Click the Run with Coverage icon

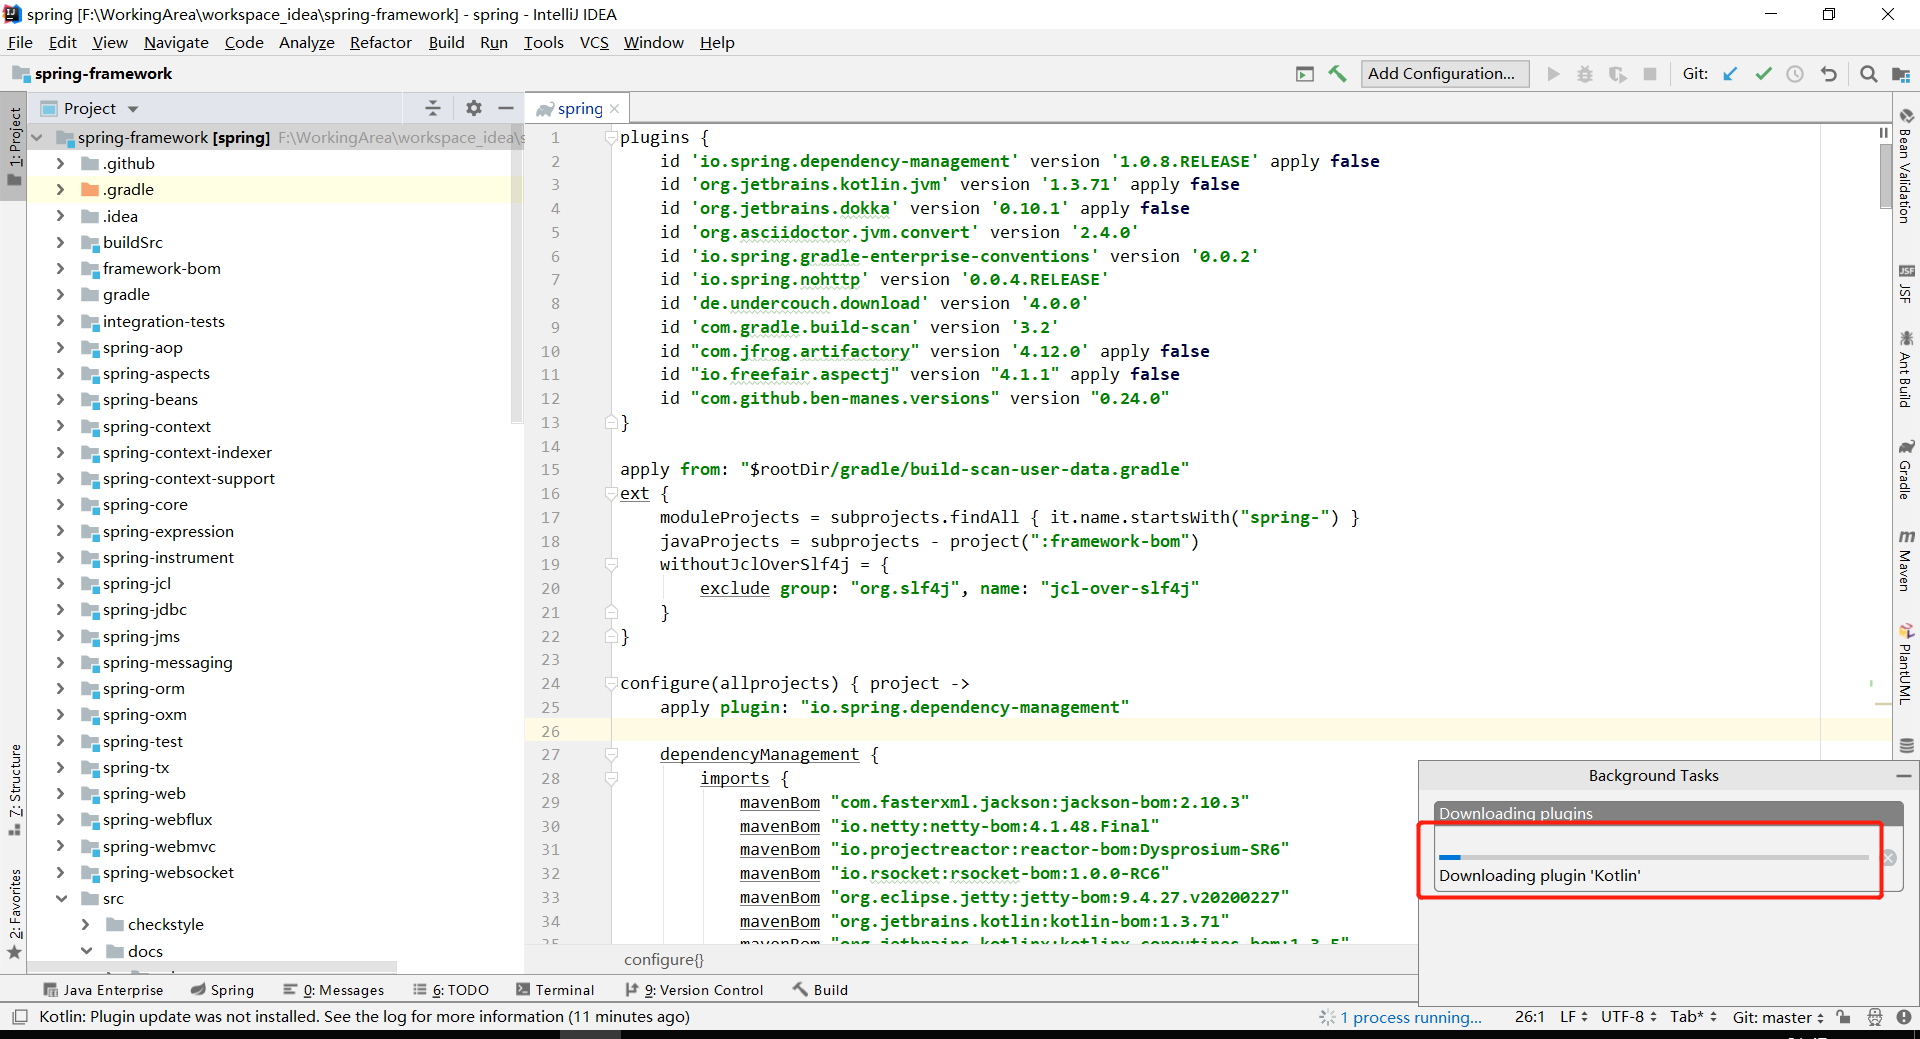coord(1617,74)
